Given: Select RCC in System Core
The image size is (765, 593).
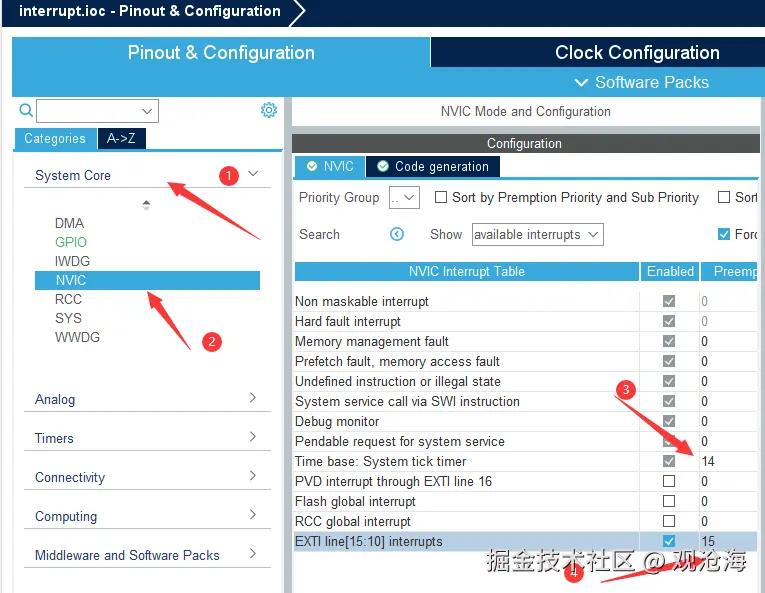Looking at the screenshot, I should pos(68,299).
